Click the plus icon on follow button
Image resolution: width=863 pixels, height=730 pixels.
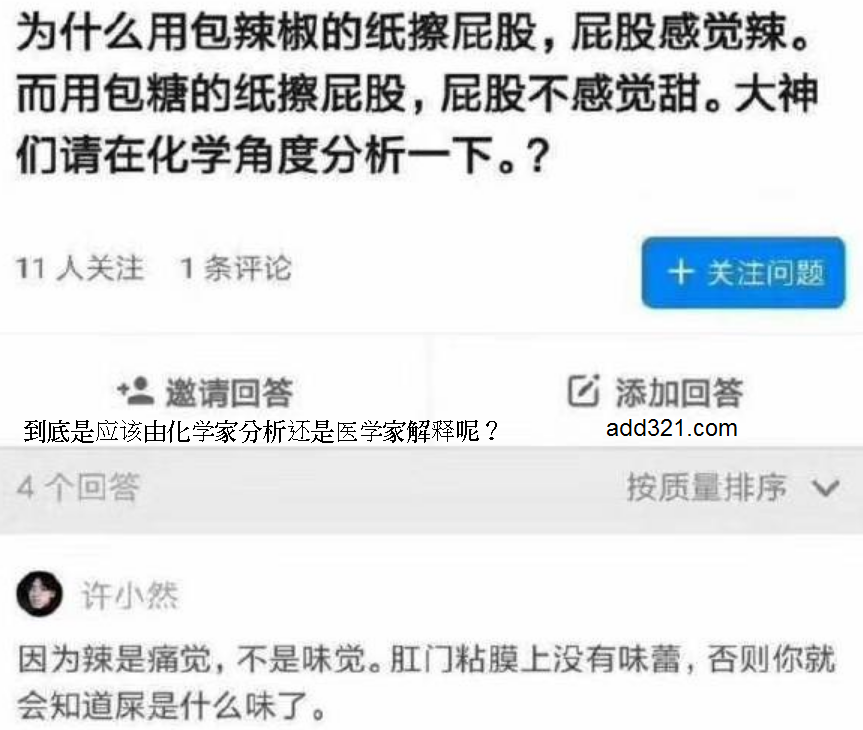[x=681, y=272]
